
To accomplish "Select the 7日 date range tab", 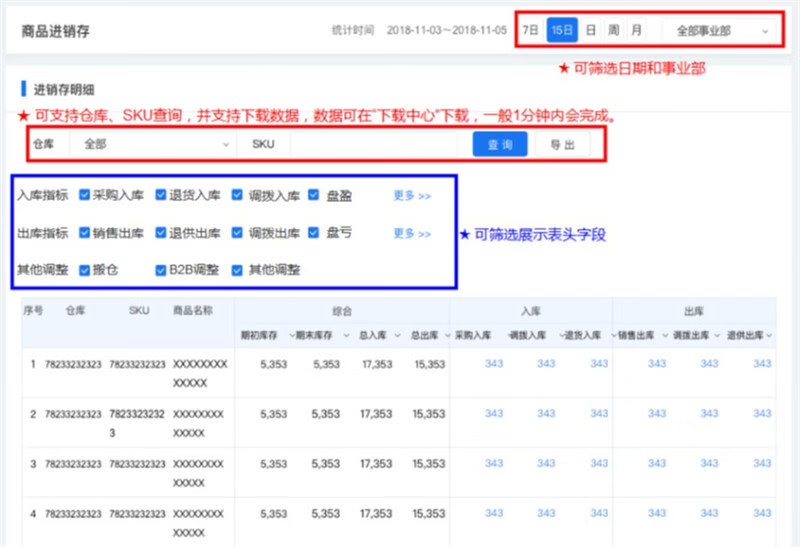I will tap(530, 31).
